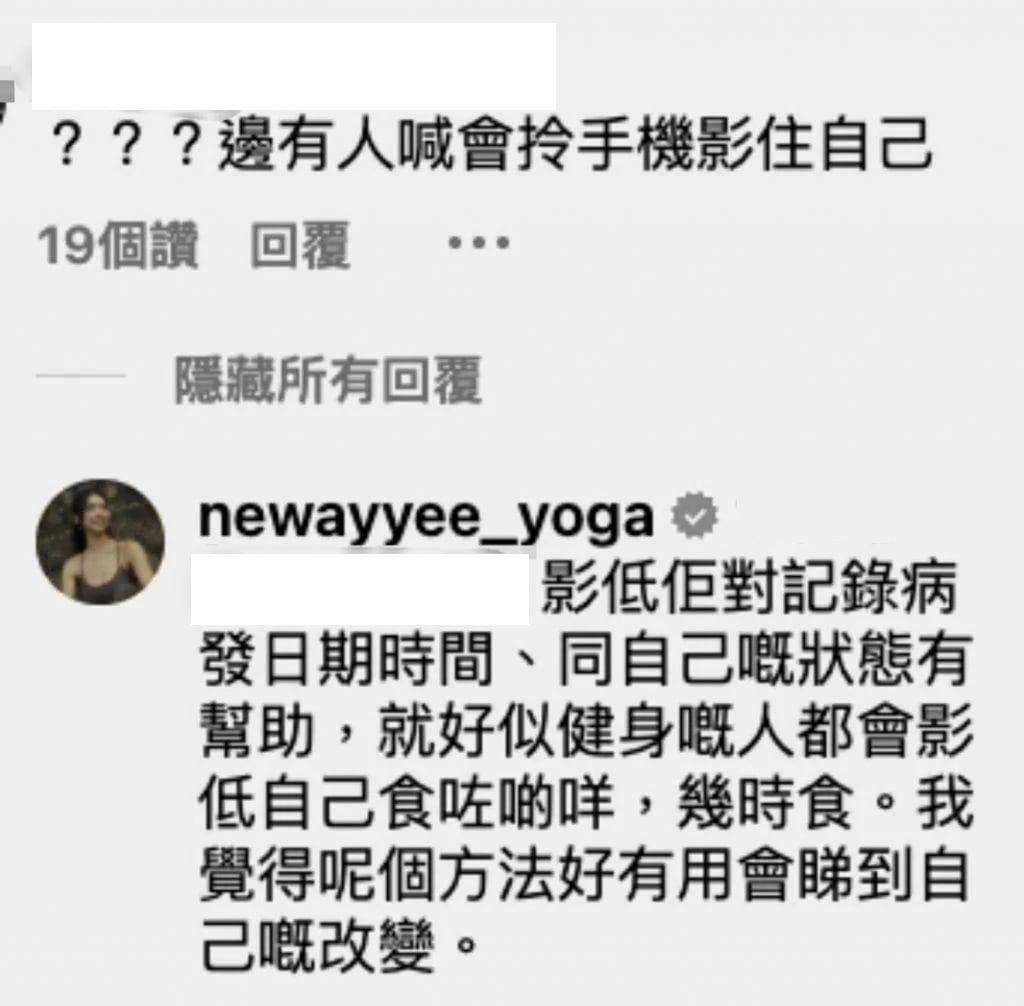This screenshot has height=1006, width=1024.
Task: Tap the partial avatar of the first commenter
Action: click(x=7, y=101)
